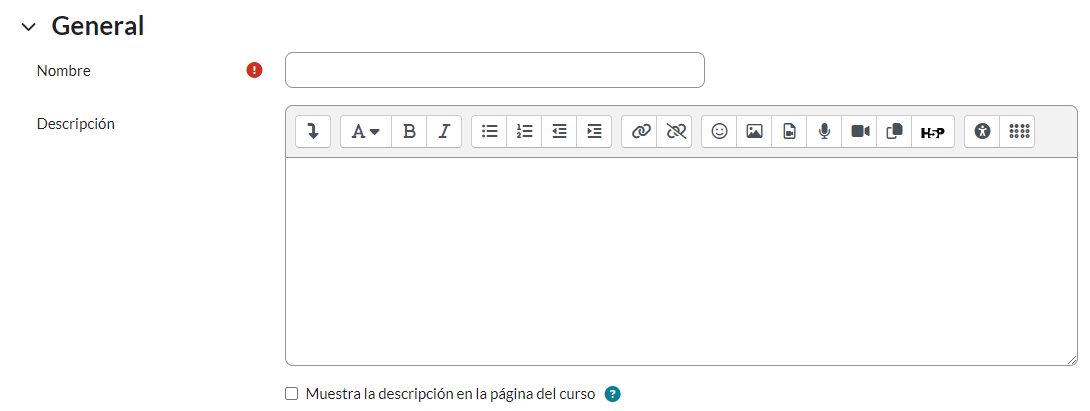Open the paragraph styles dropdown
Viewport: 1090px width, 411px height.
pos(365,131)
